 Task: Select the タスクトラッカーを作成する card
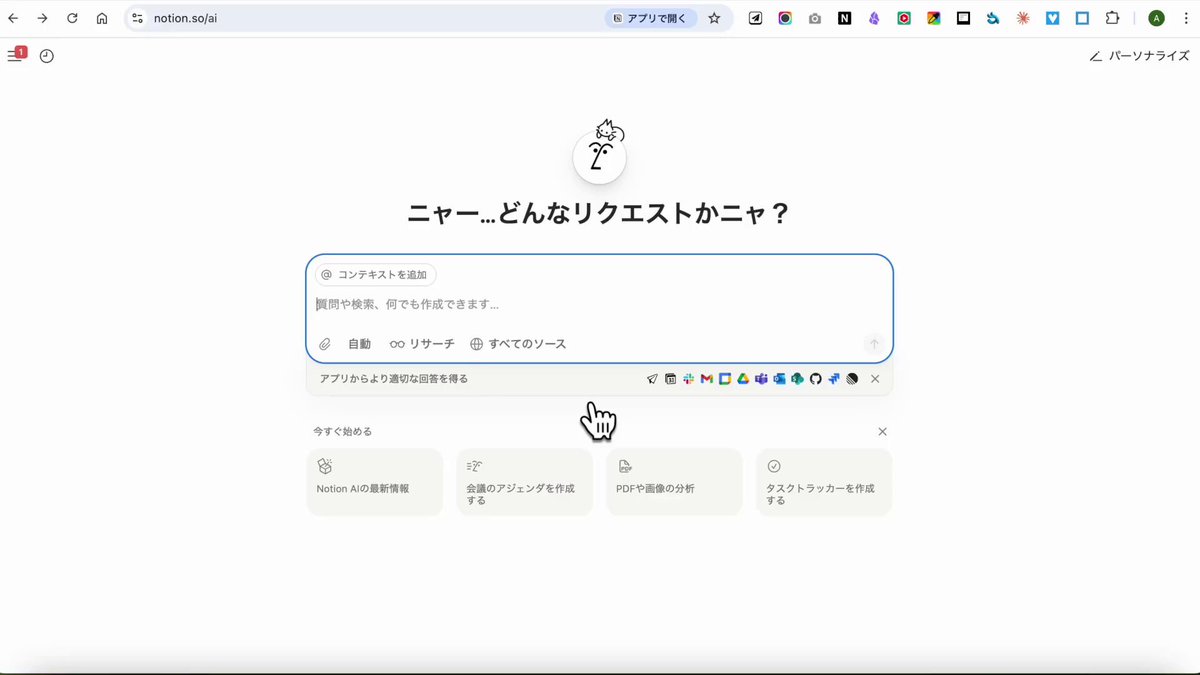[x=824, y=482]
